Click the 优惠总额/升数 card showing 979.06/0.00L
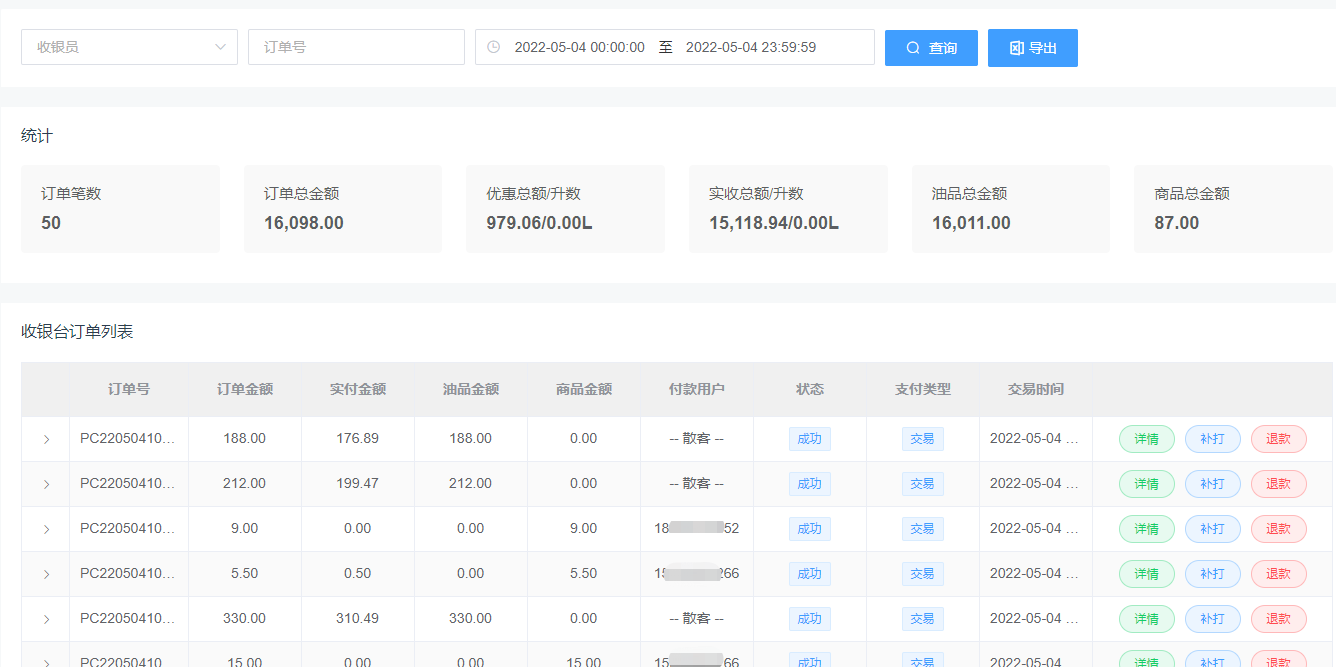 [565, 209]
